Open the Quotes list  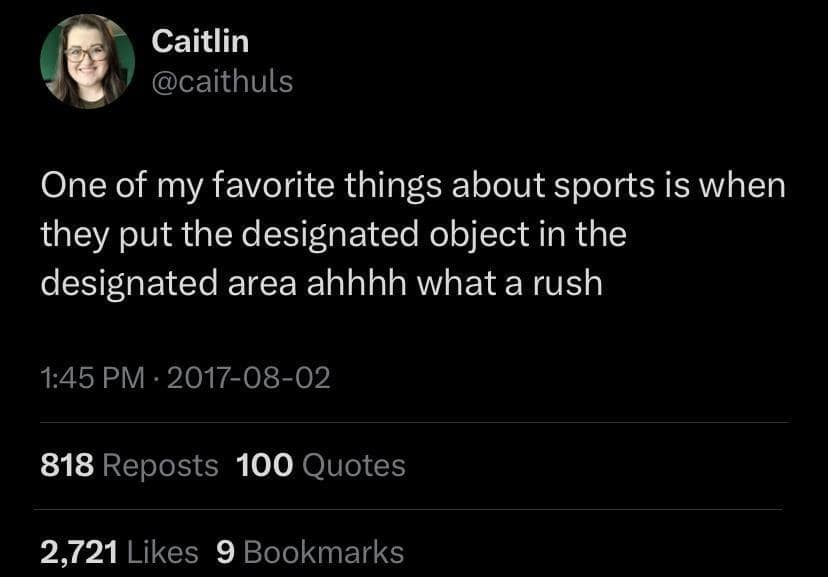353,465
